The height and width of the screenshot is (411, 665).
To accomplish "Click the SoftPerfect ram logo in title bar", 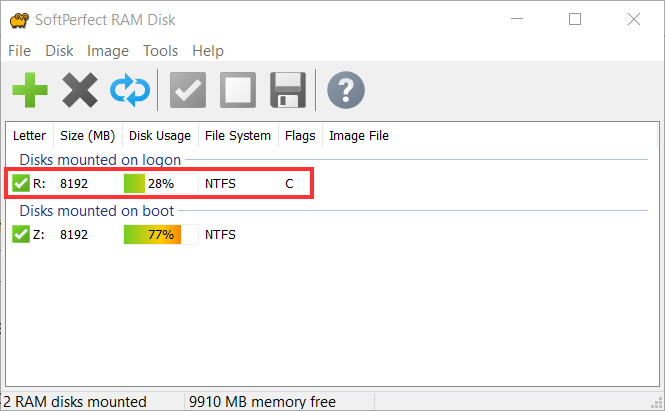I will [x=19, y=20].
